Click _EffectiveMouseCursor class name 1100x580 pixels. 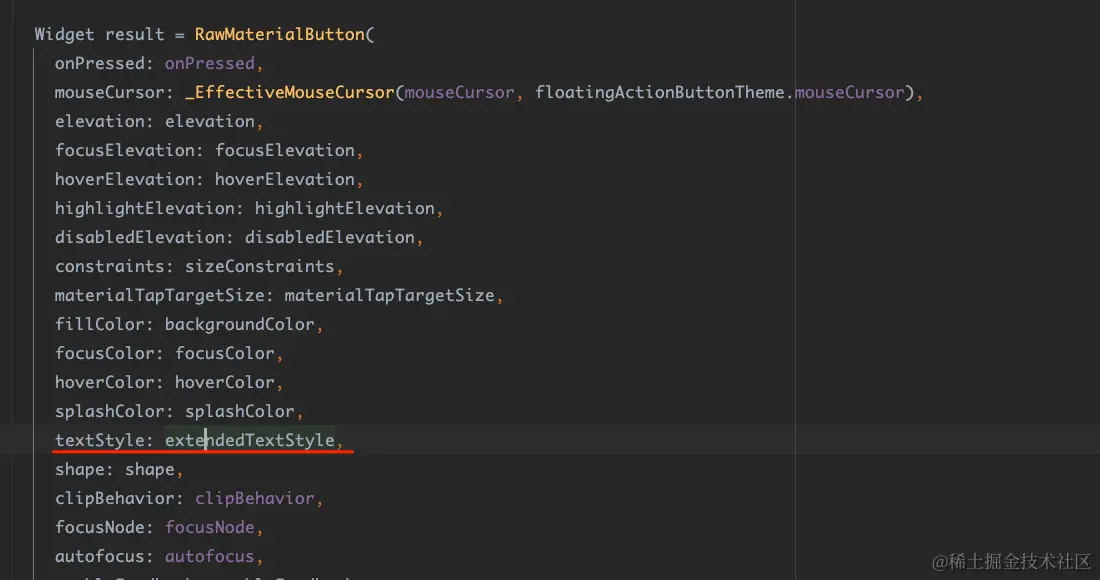tap(290, 93)
